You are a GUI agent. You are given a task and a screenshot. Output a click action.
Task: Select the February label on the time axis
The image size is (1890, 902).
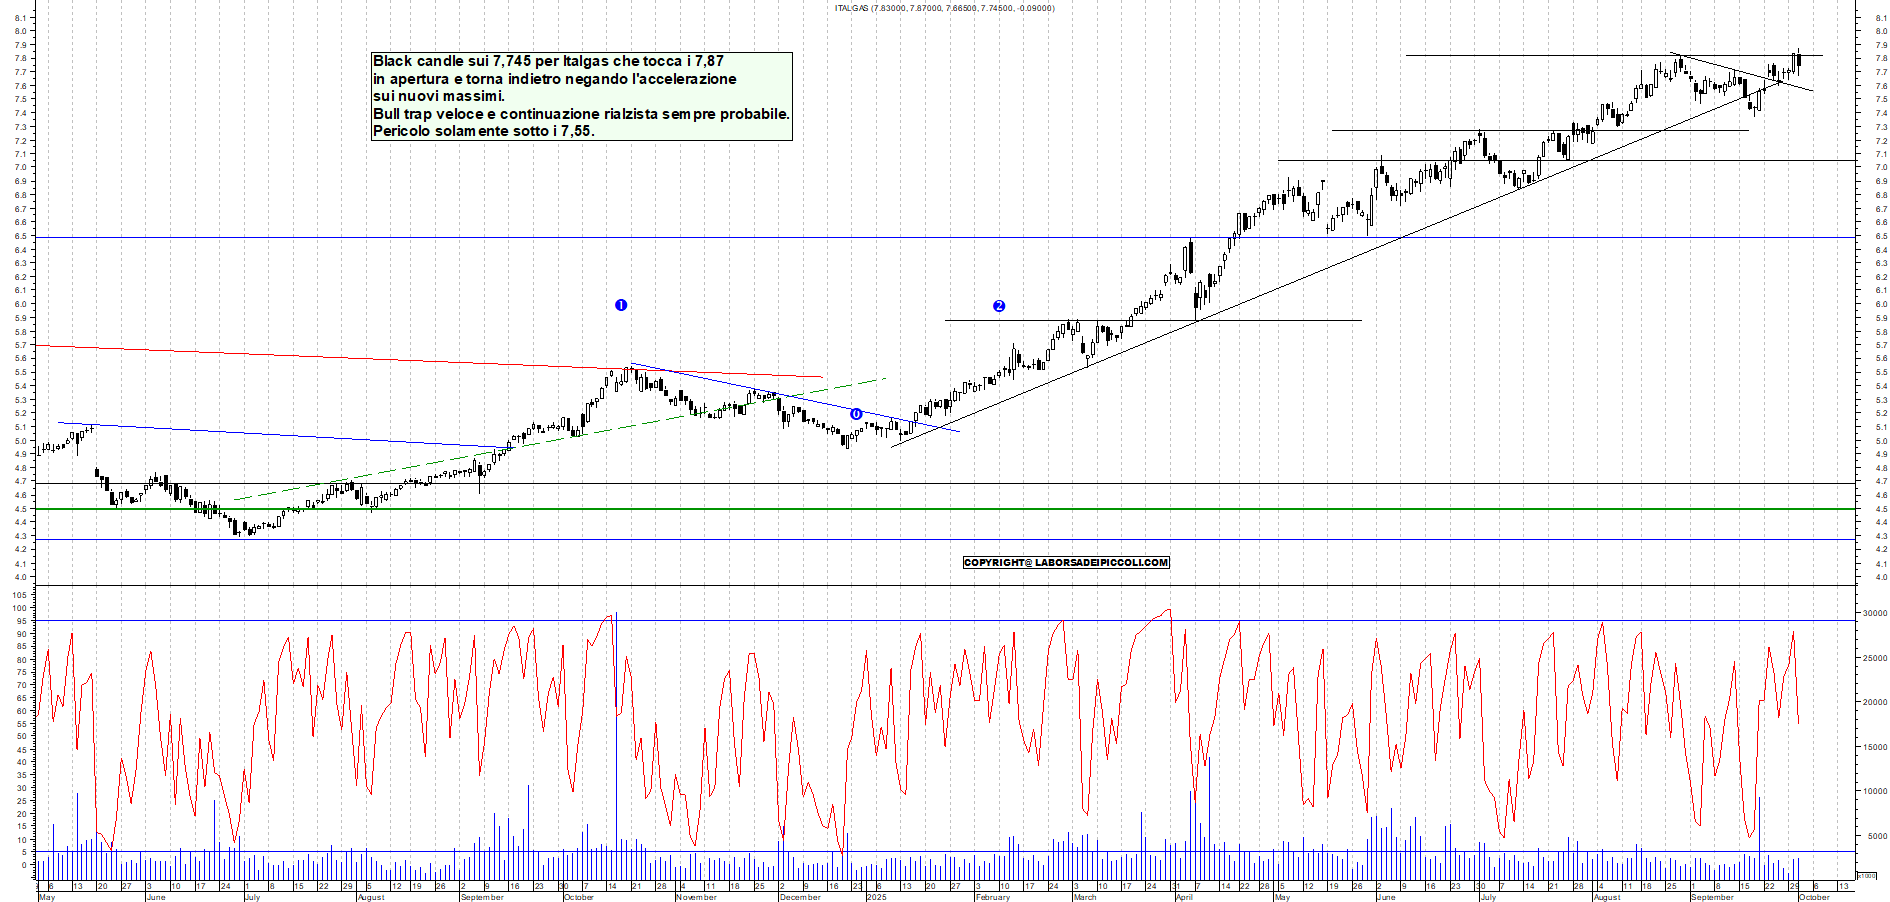pos(992,897)
